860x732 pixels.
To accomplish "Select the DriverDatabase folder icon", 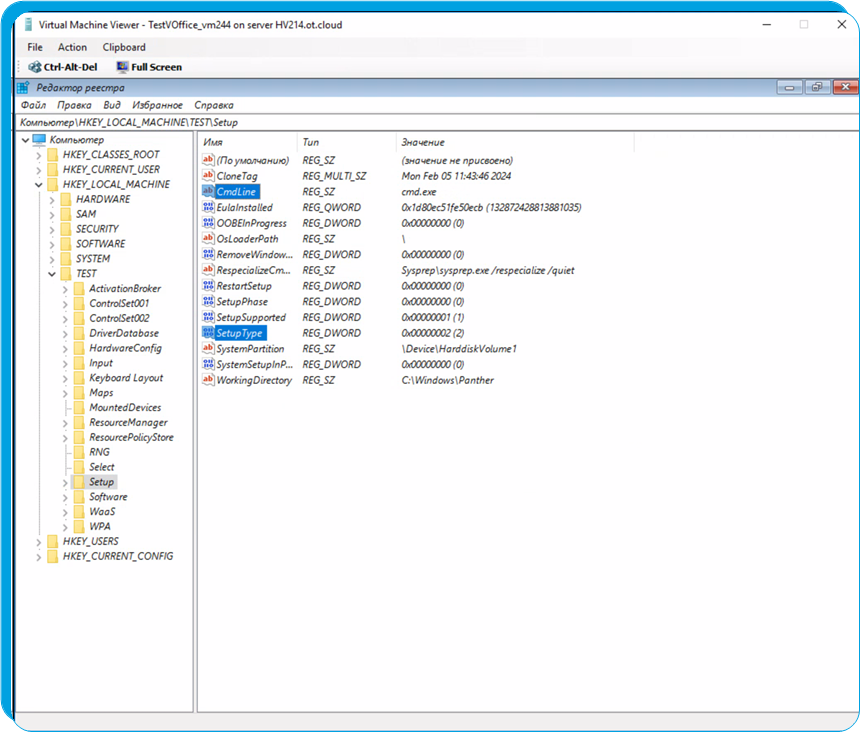I will click(x=80, y=333).
